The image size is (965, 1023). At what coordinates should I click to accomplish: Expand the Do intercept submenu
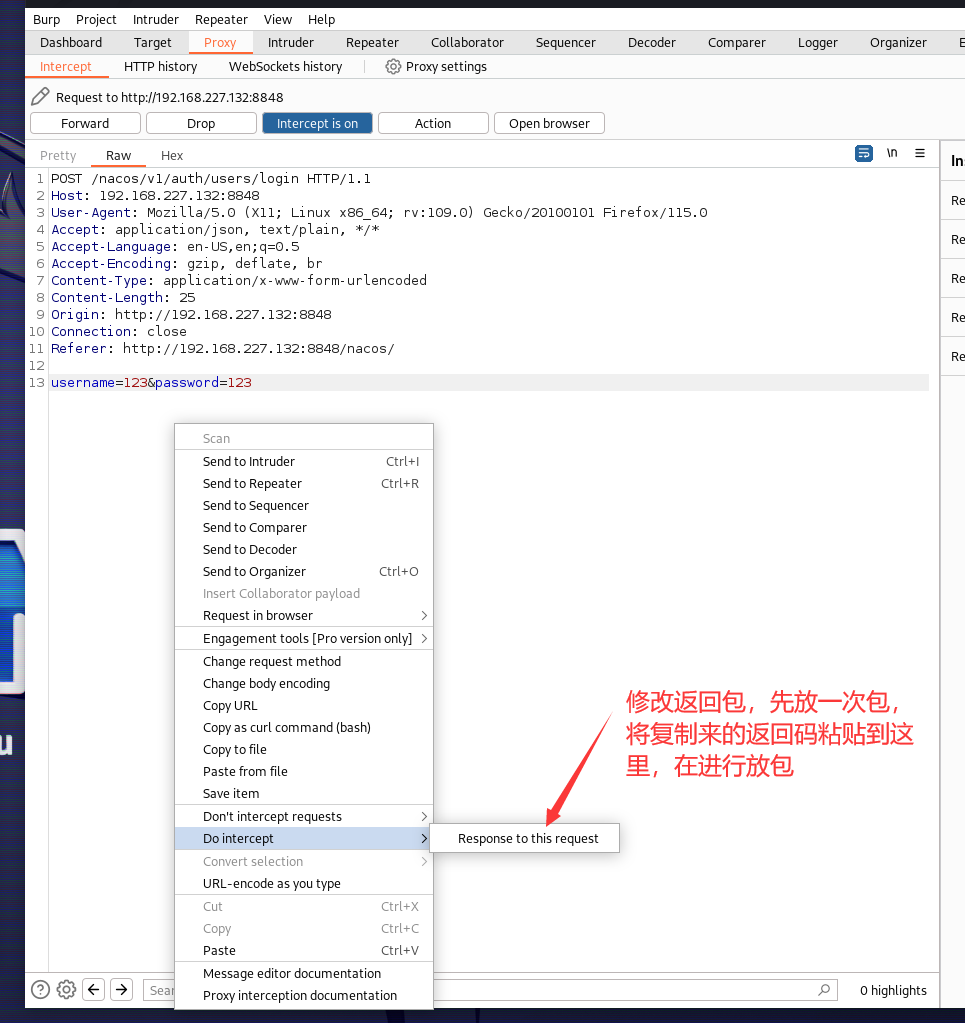click(x=304, y=838)
